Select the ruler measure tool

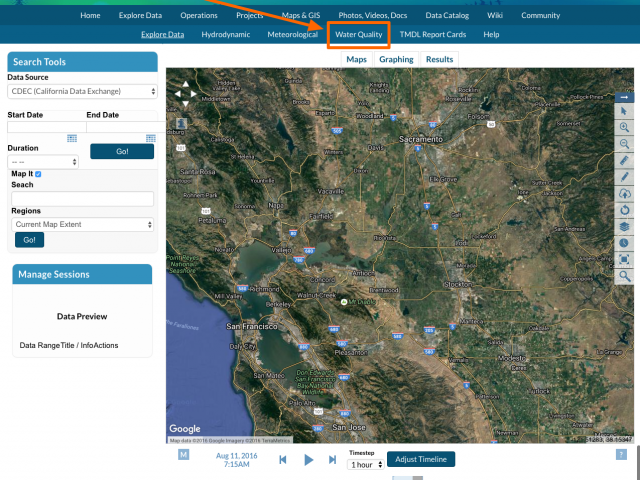[624, 160]
